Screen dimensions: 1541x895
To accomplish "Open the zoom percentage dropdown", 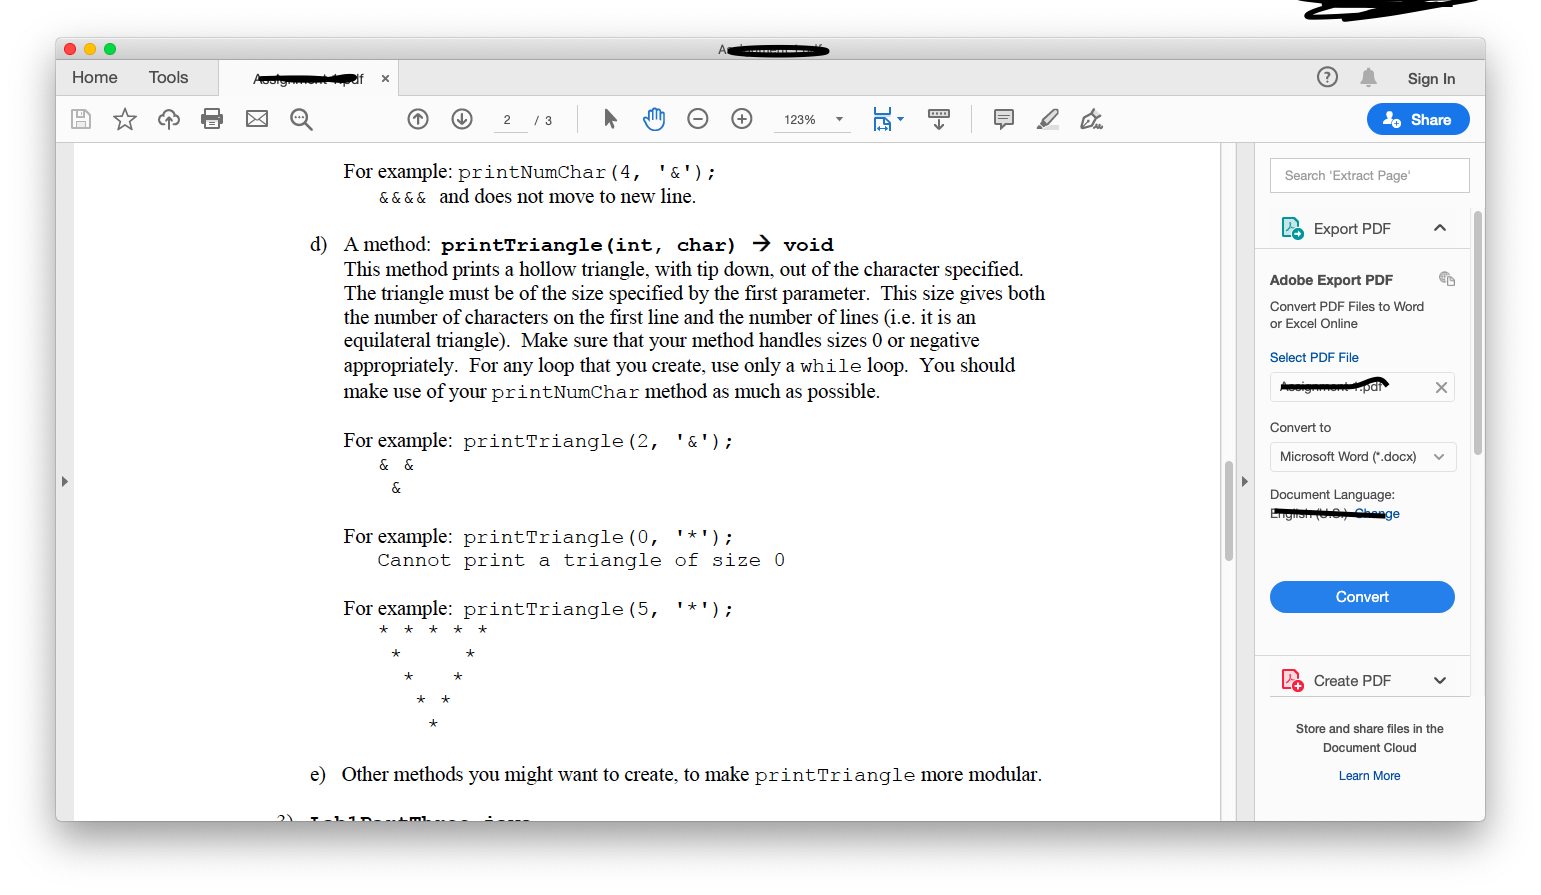I will click(x=839, y=119).
